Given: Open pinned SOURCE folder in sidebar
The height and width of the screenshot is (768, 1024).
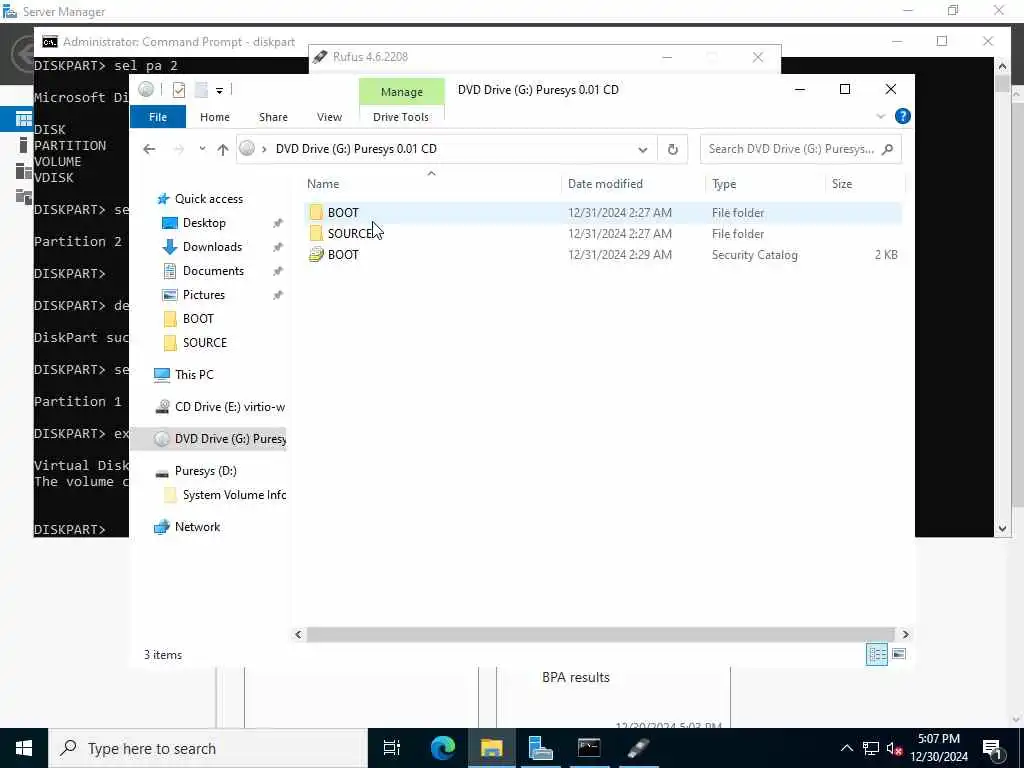Looking at the screenshot, I should (204, 343).
